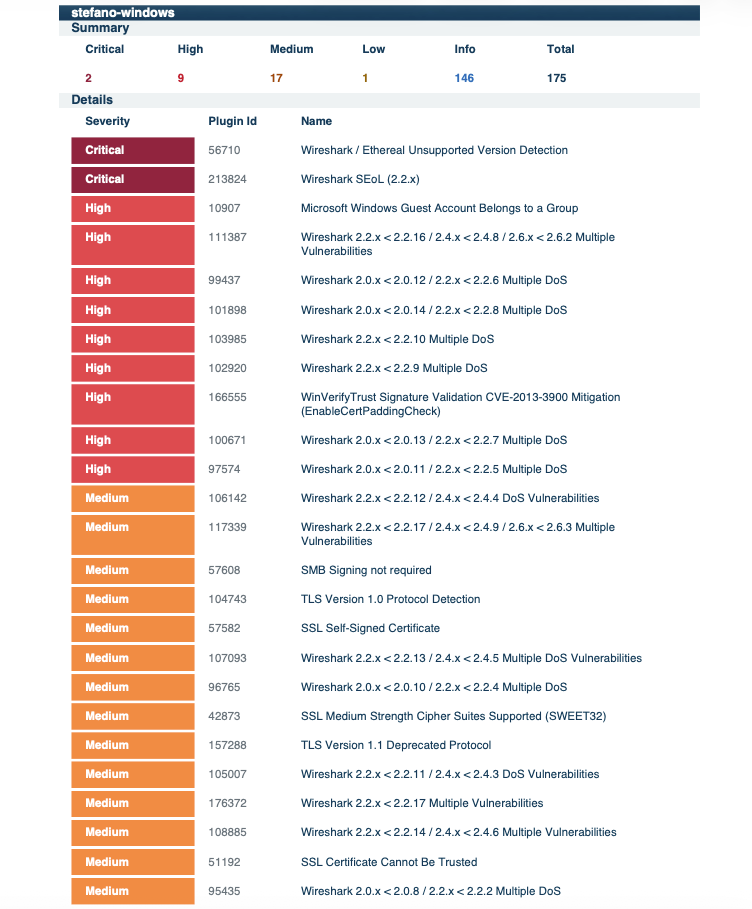Open plugin ID 213824
This screenshot has height=909, width=752.
[228, 179]
